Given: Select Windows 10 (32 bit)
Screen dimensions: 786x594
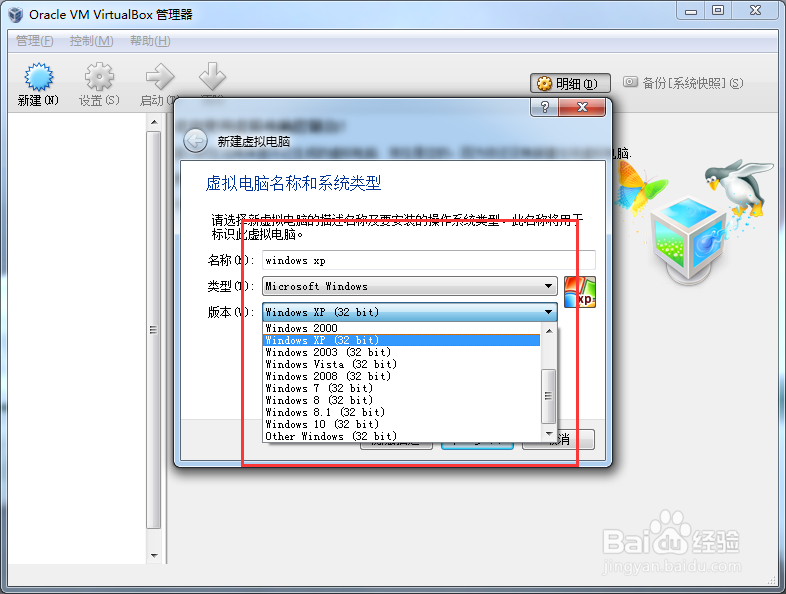Looking at the screenshot, I should [x=402, y=425].
